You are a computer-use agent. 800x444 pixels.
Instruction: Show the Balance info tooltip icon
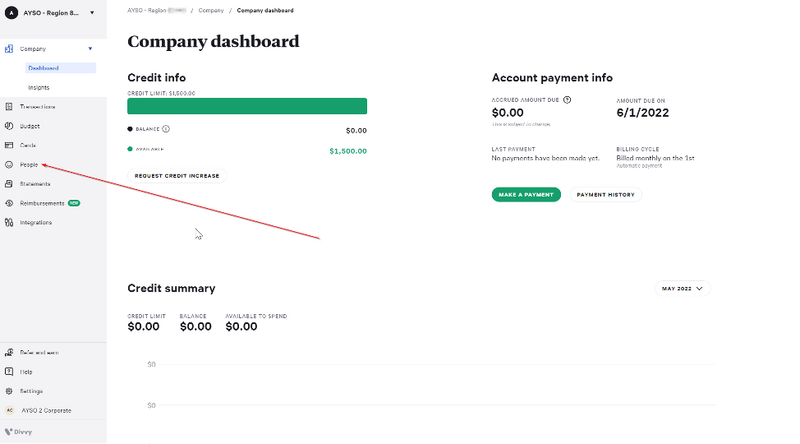tap(166, 129)
